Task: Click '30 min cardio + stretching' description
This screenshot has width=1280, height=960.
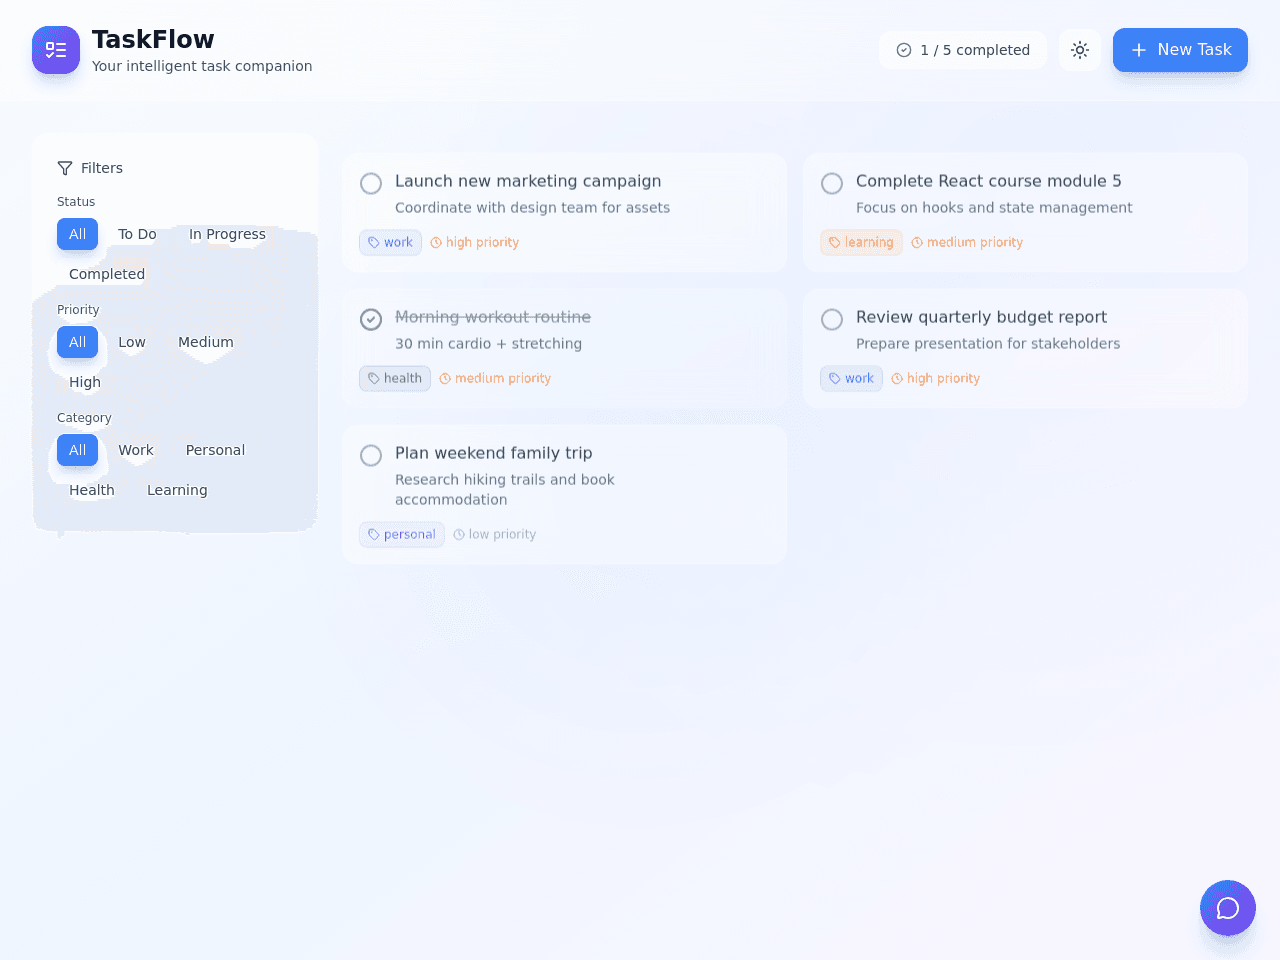Action: coord(488,344)
